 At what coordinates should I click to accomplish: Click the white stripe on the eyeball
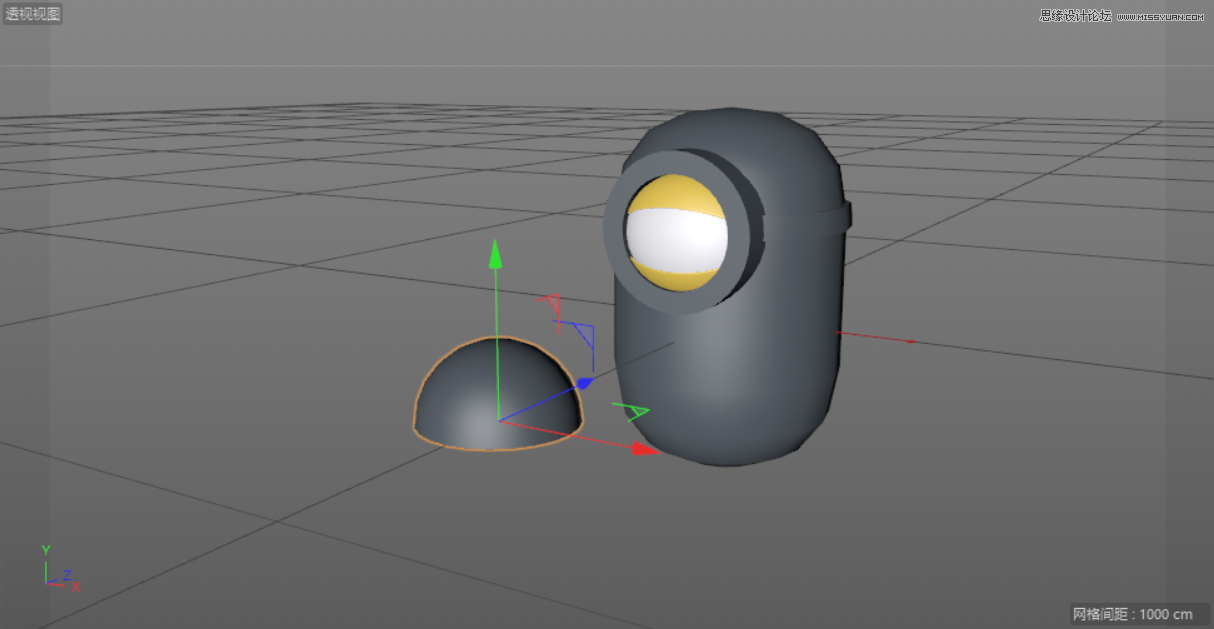pos(675,240)
